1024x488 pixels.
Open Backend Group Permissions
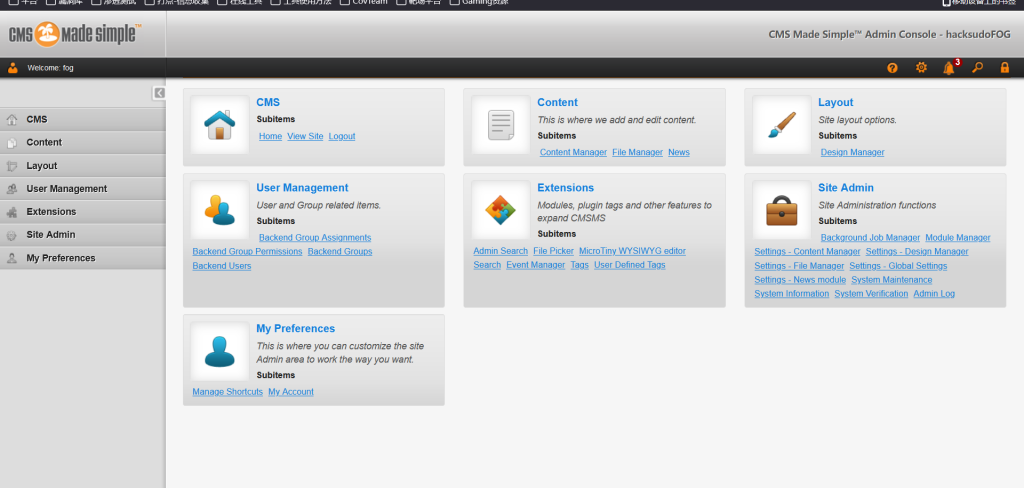click(x=248, y=252)
